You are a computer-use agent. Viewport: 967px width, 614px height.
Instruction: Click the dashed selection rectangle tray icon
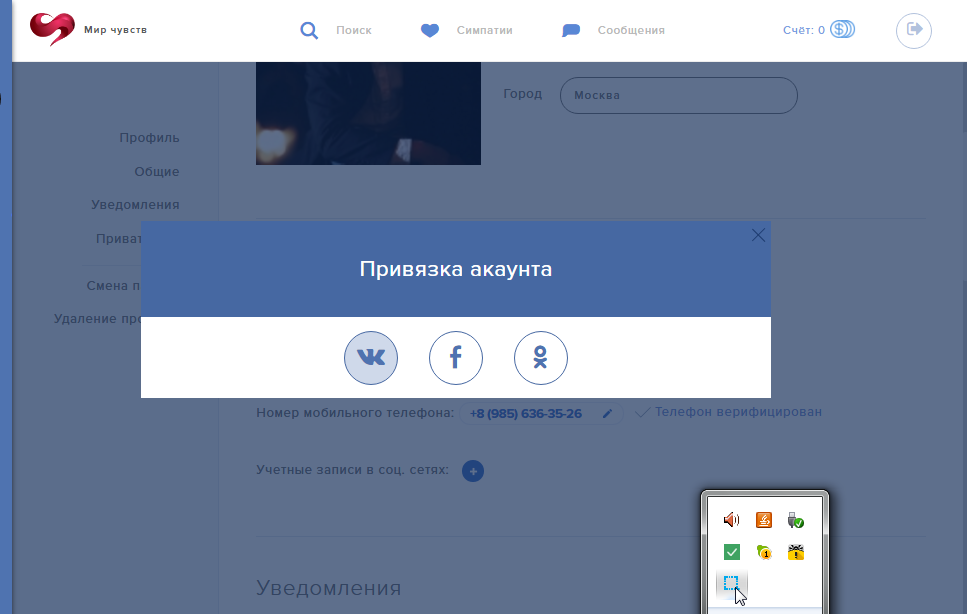click(x=731, y=583)
